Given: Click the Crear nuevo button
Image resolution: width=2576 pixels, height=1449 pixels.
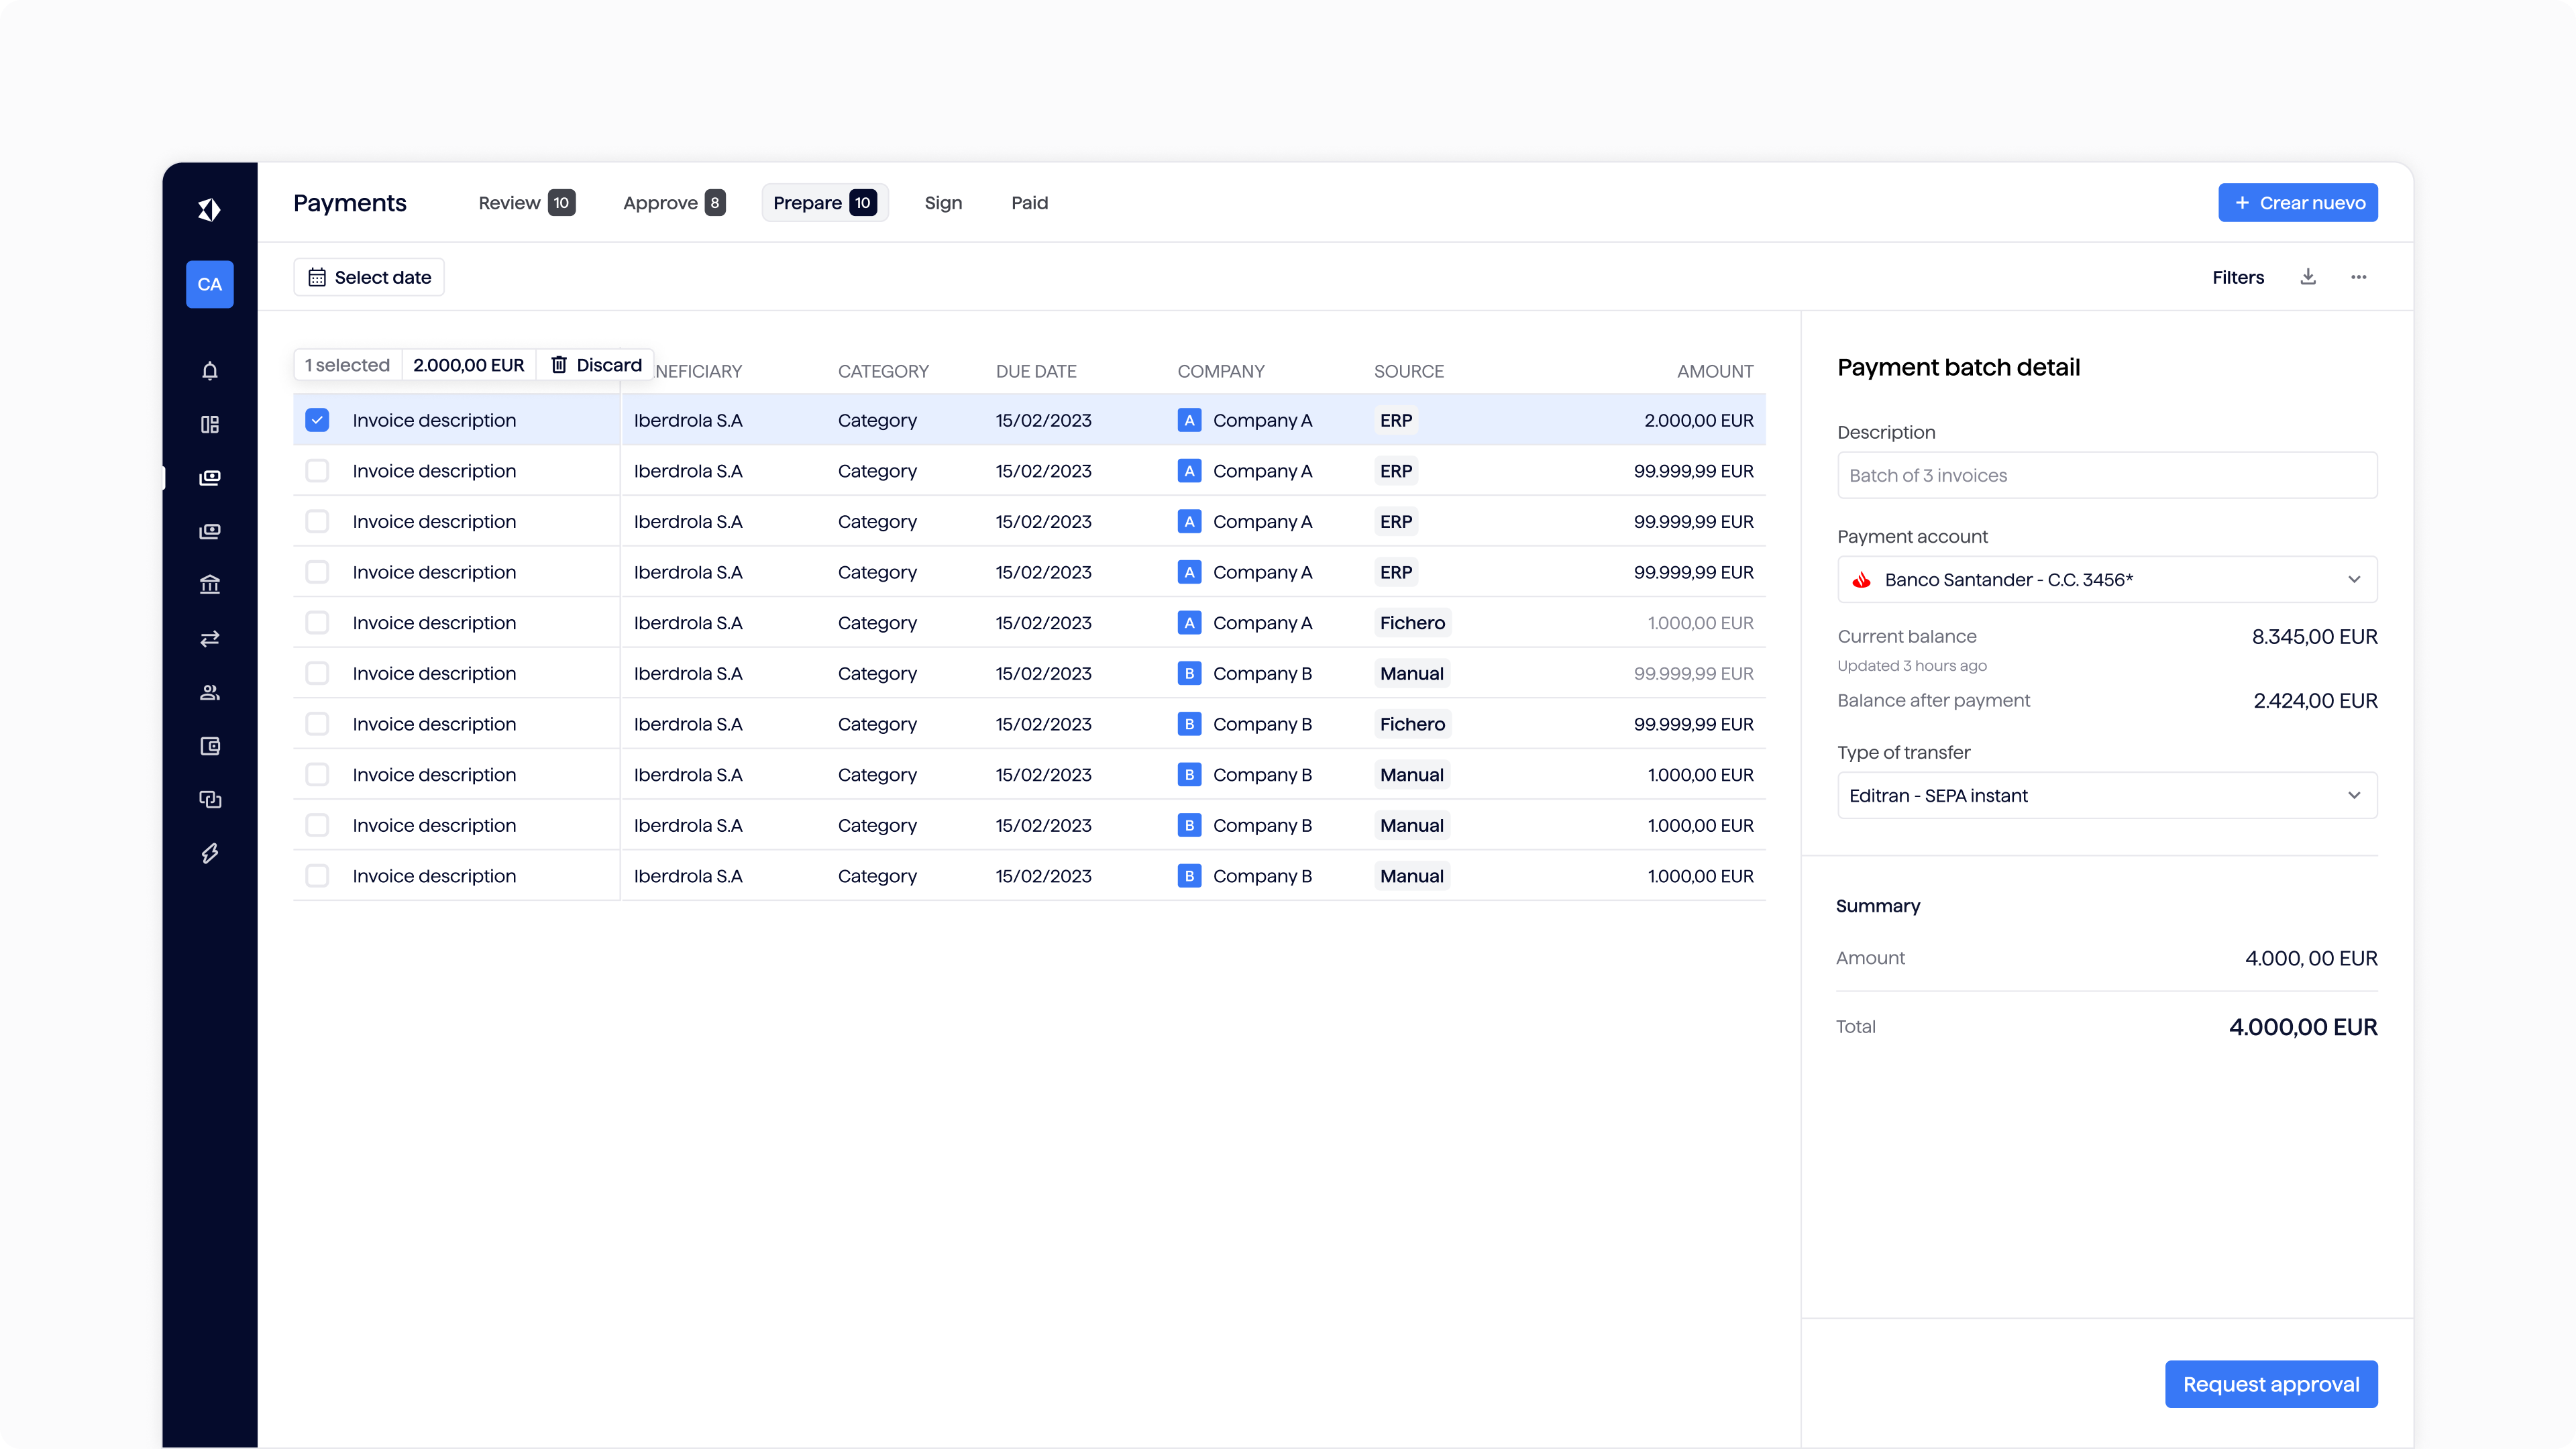Looking at the screenshot, I should point(2298,203).
